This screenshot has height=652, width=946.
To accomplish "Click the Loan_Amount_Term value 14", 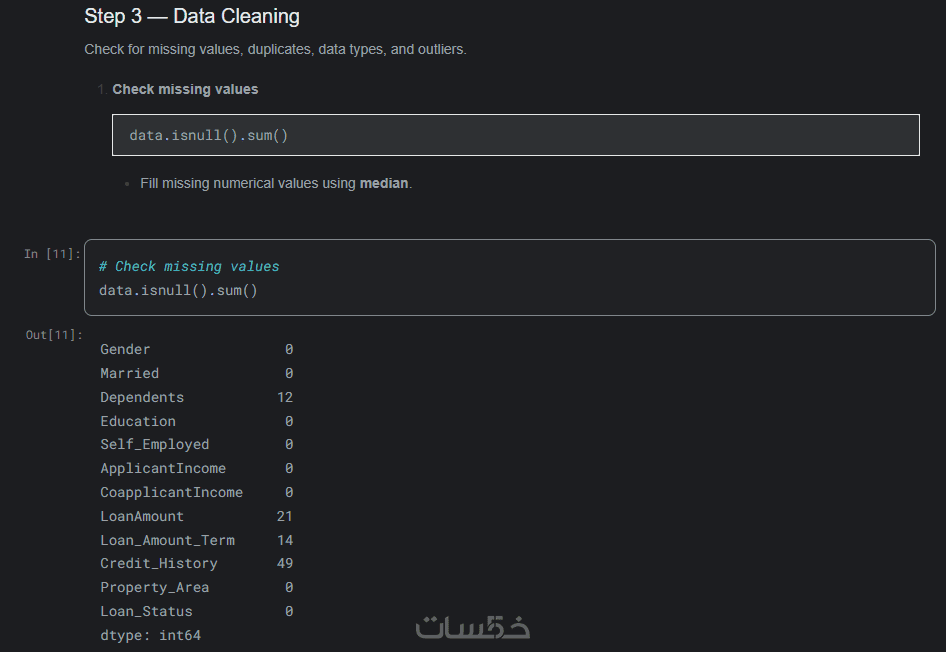I will pyautogui.click(x=285, y=540).
